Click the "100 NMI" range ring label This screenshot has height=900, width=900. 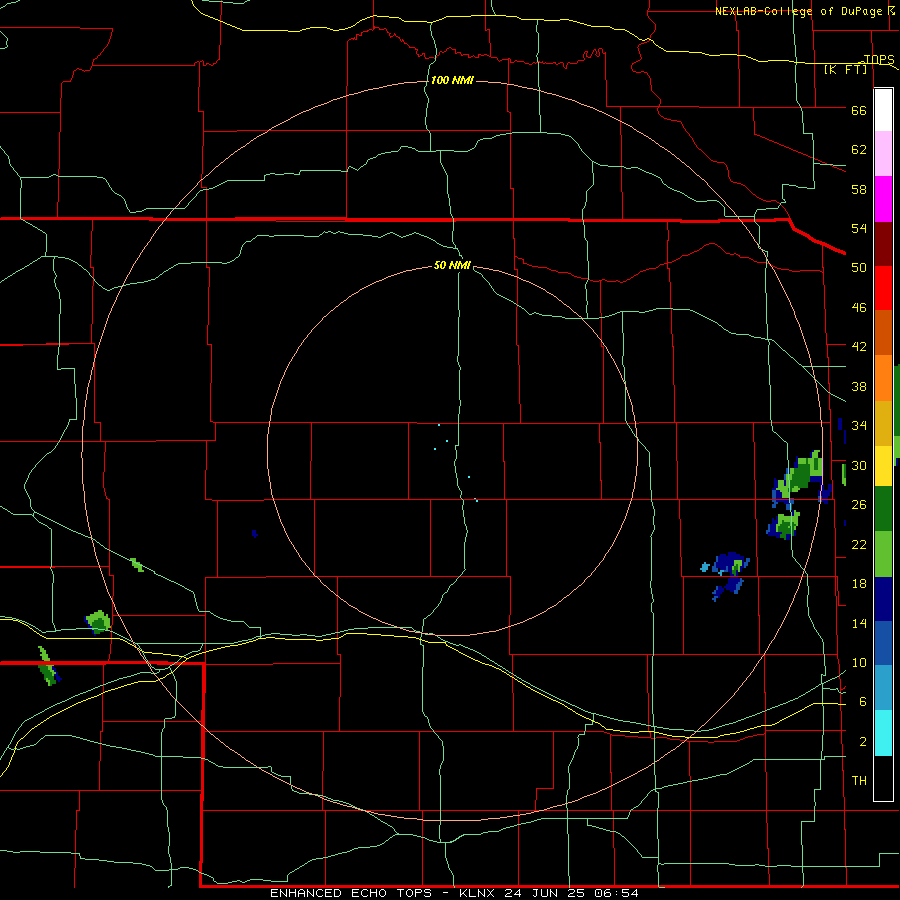452,80
